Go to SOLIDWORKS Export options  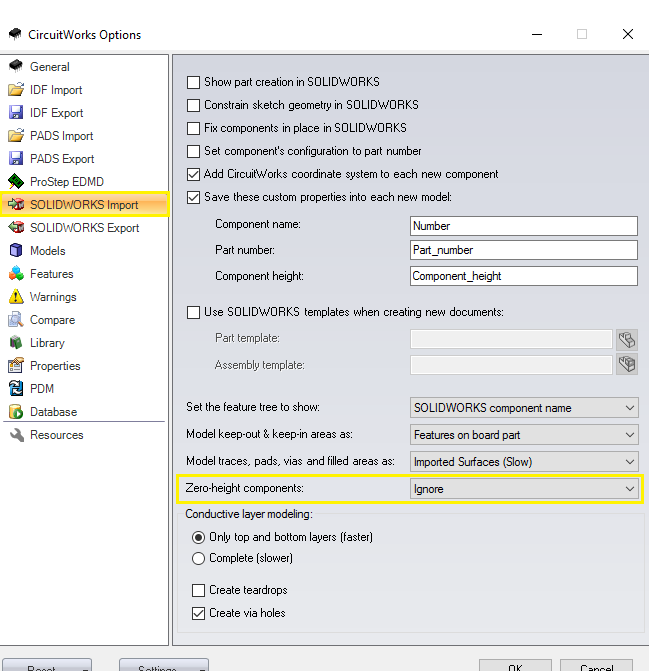click(84, 227)
